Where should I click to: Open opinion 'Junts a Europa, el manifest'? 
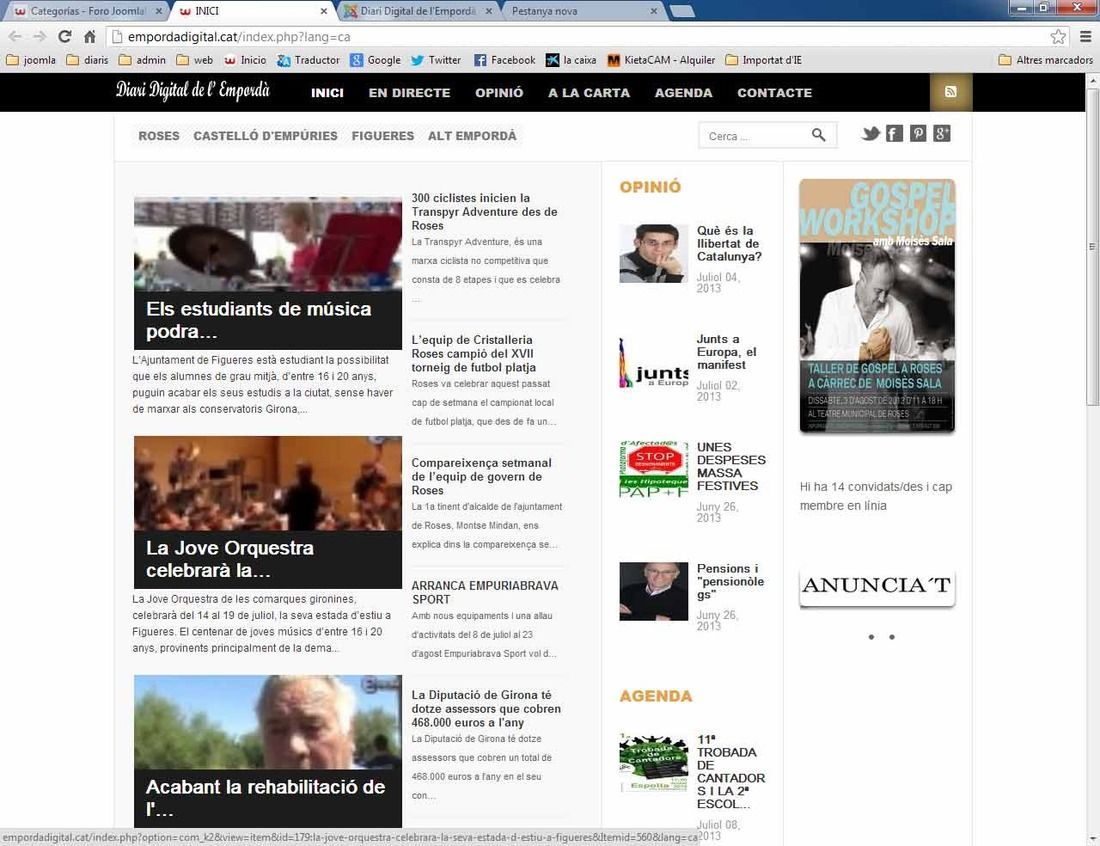tap(726, 352)
